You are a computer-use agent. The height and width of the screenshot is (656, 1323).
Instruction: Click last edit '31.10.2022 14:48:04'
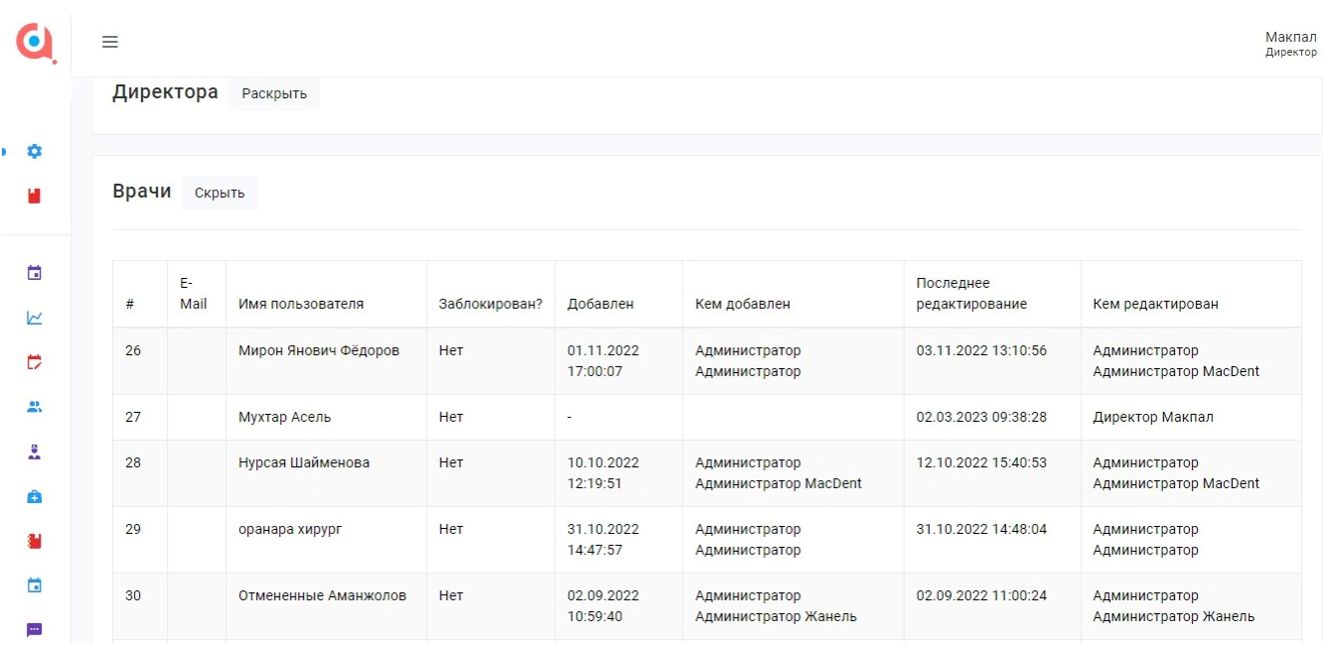pos(981,529)
